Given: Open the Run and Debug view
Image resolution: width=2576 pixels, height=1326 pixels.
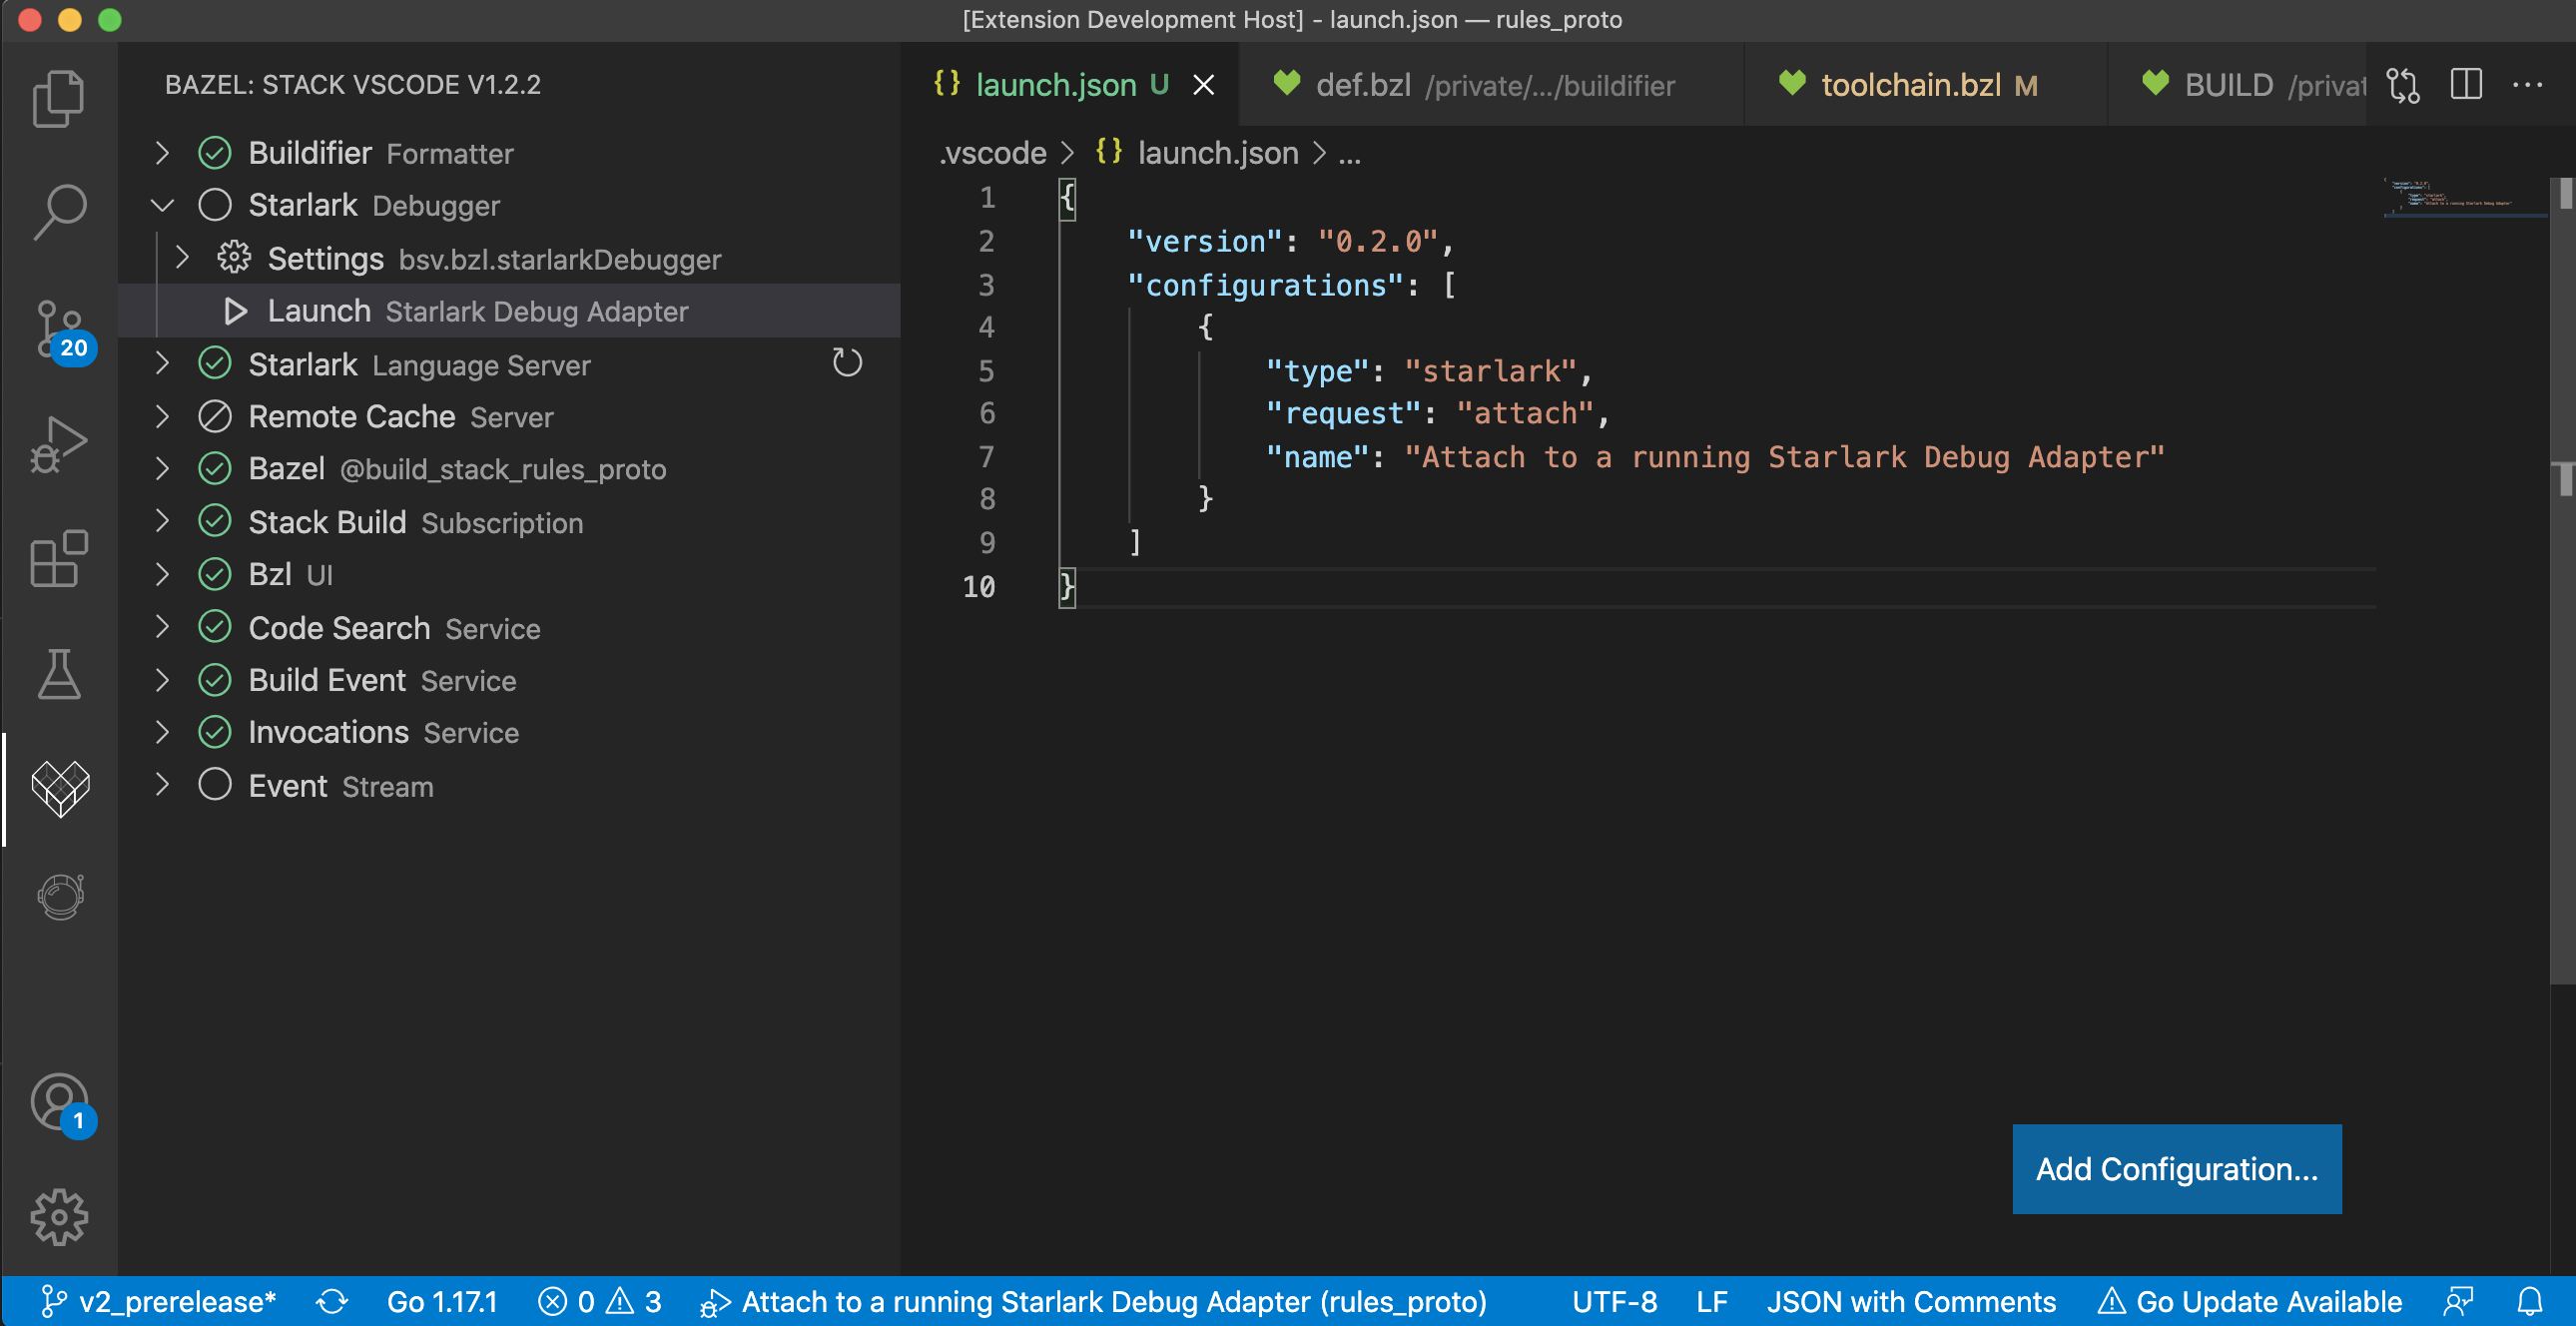Looking at the screenshot, I should click(x=58, y=444).
